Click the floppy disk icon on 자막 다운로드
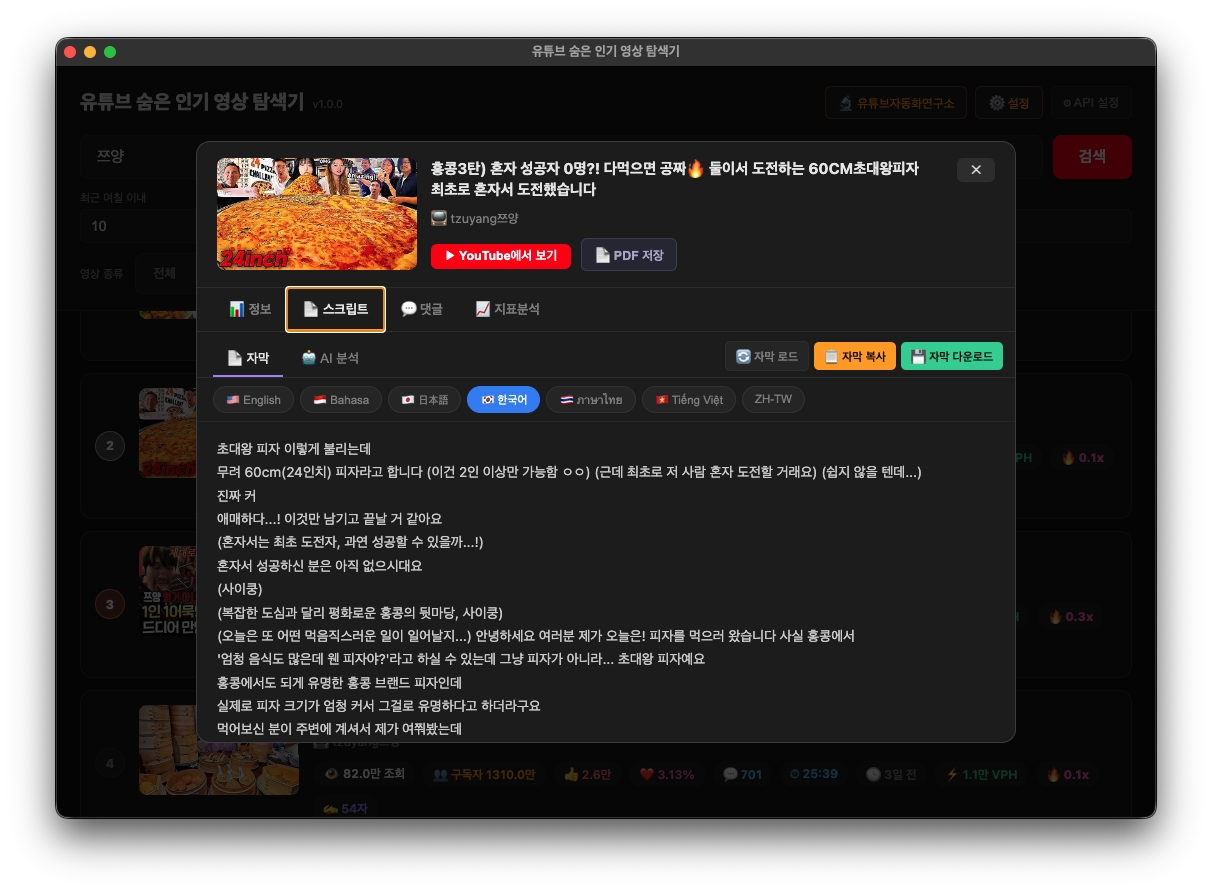 pos(918,356)
